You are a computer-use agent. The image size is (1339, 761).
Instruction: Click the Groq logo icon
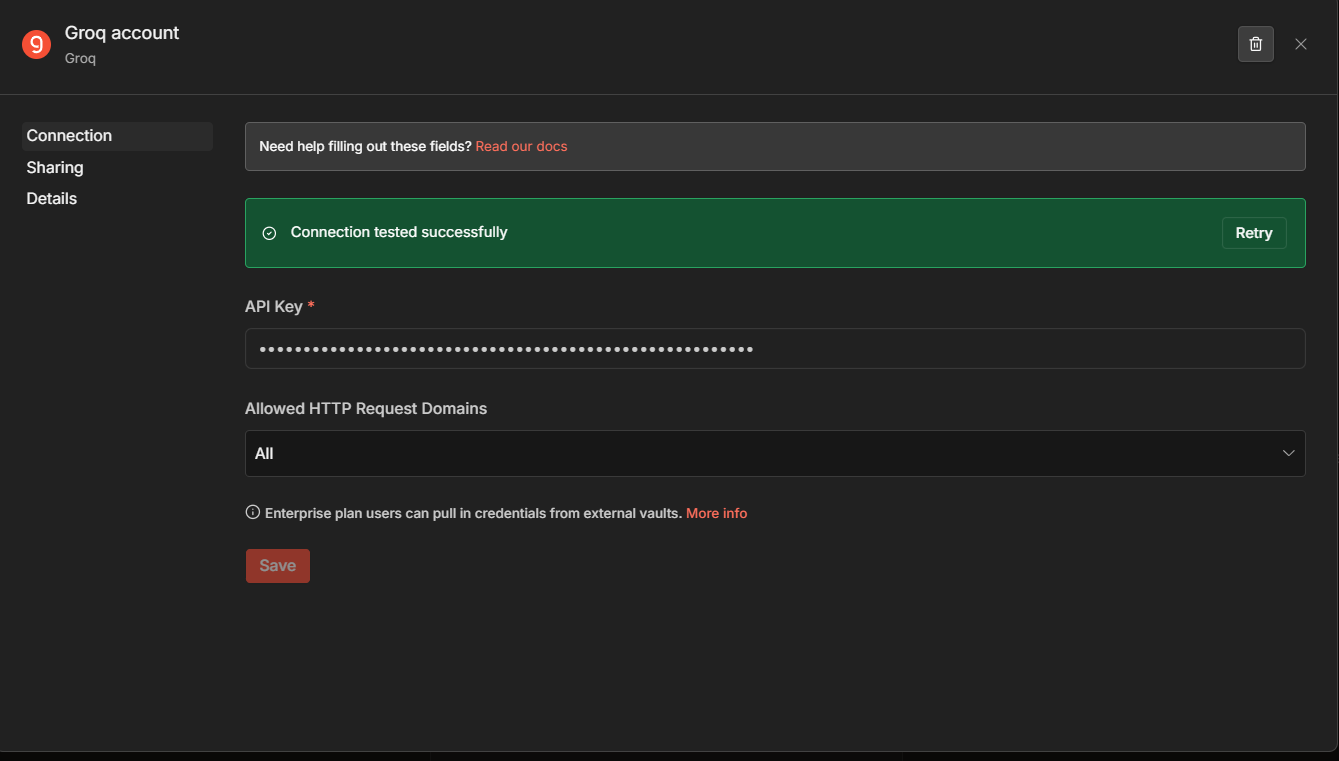tap(36, 45)
